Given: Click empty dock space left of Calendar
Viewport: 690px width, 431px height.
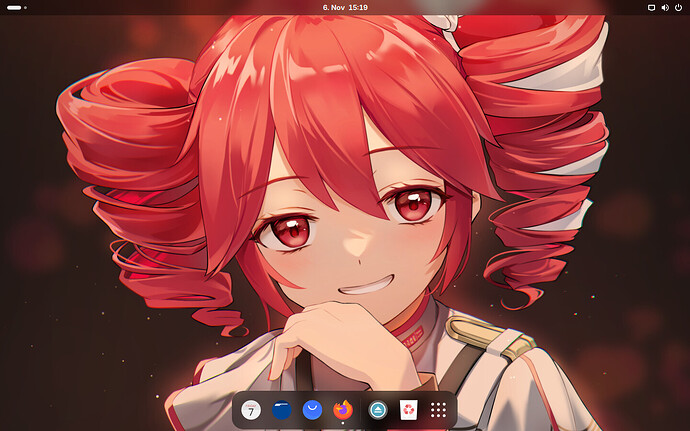Looking at the screenshot, I should (x=237, y=409).
